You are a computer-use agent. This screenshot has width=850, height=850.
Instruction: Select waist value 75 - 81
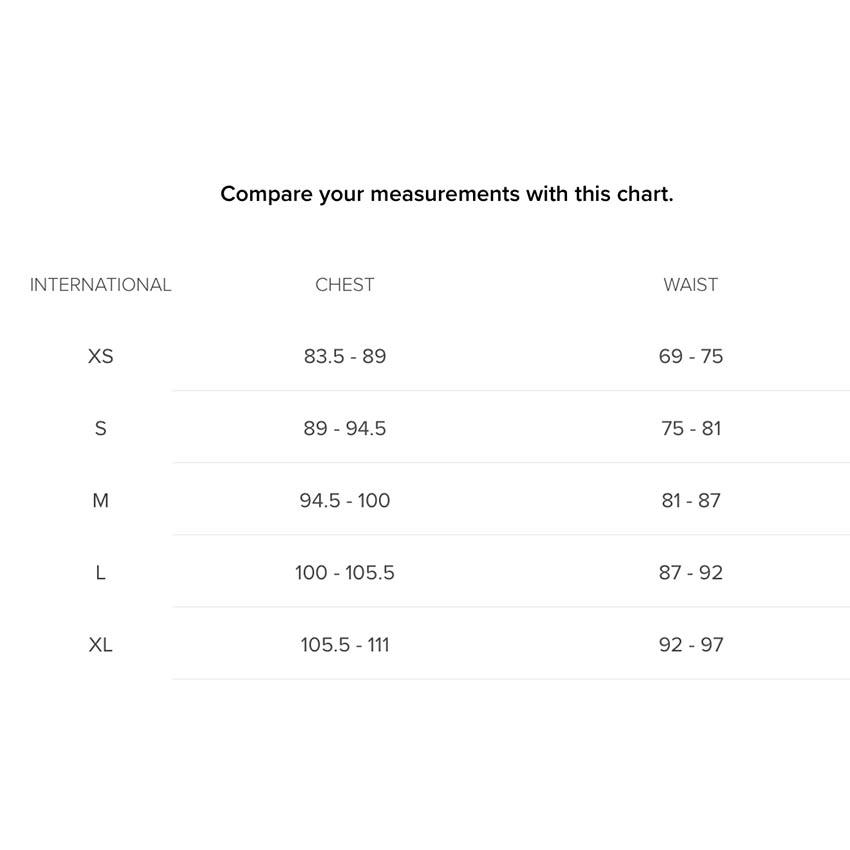[691, 428]
